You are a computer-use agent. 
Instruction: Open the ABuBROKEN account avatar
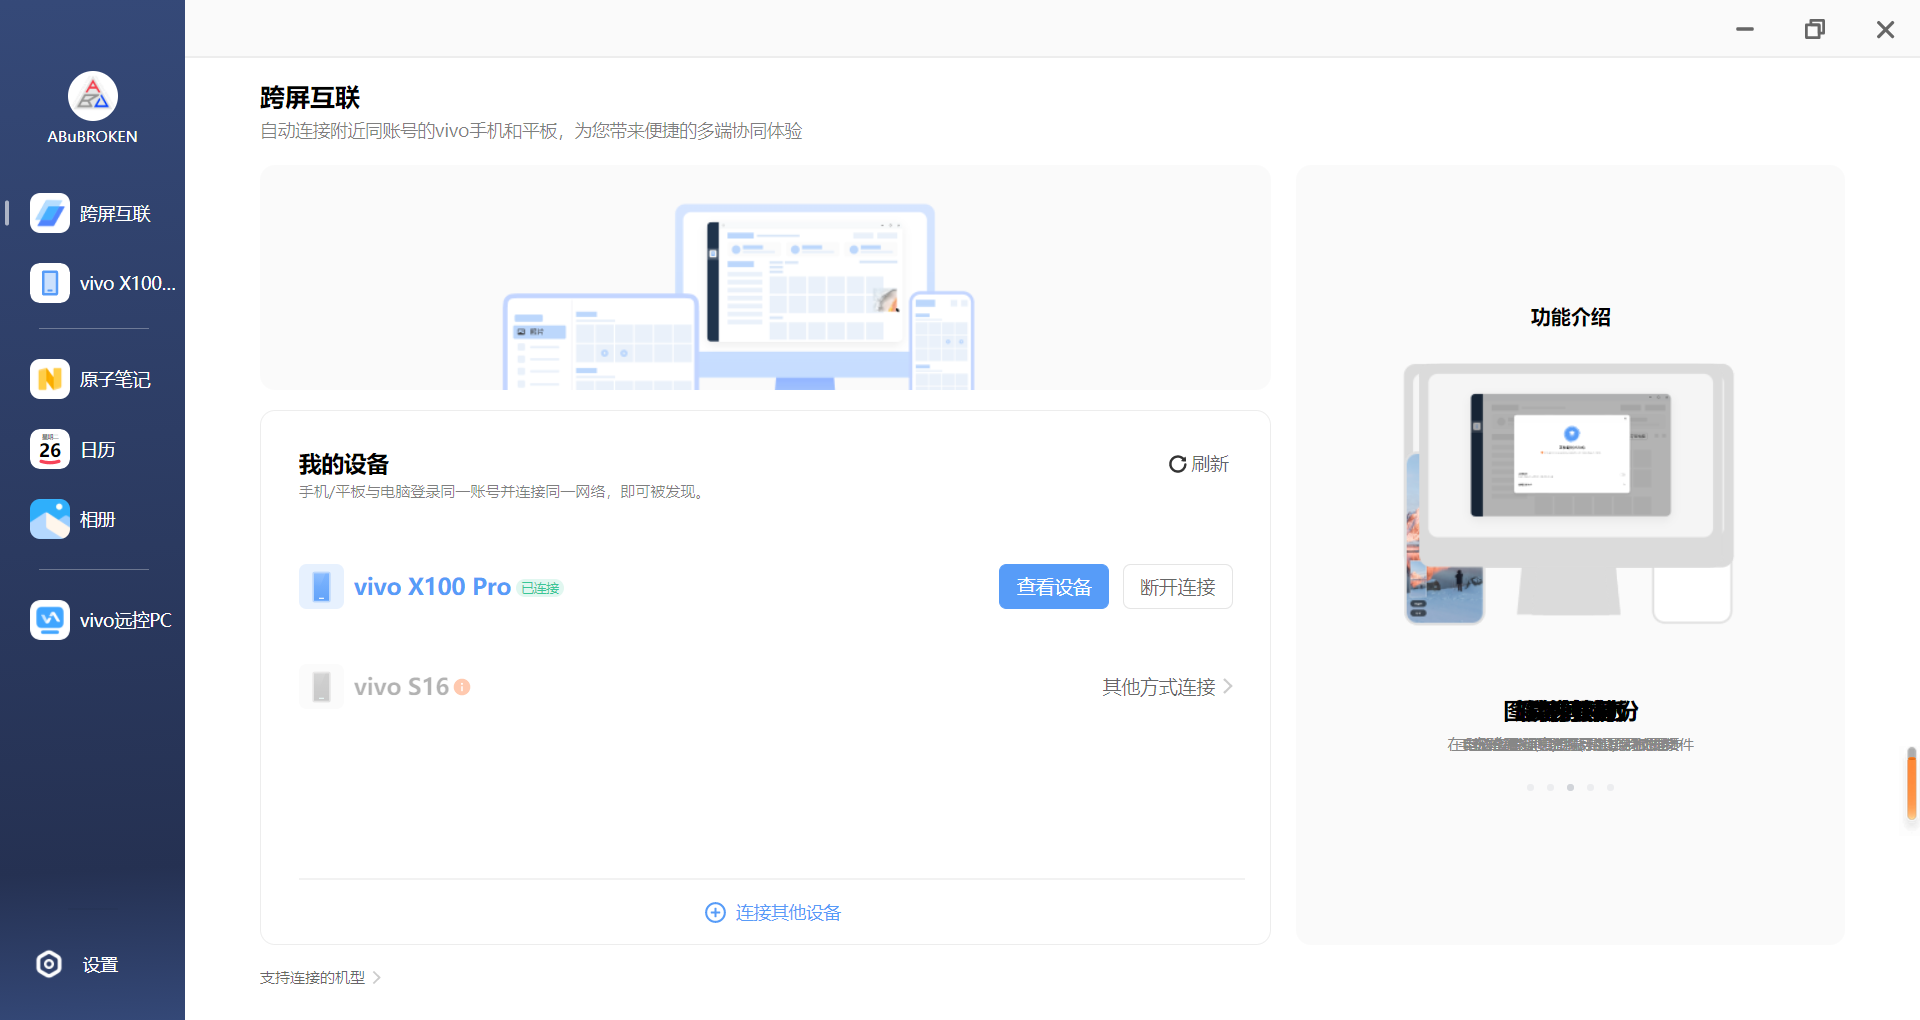93,96
